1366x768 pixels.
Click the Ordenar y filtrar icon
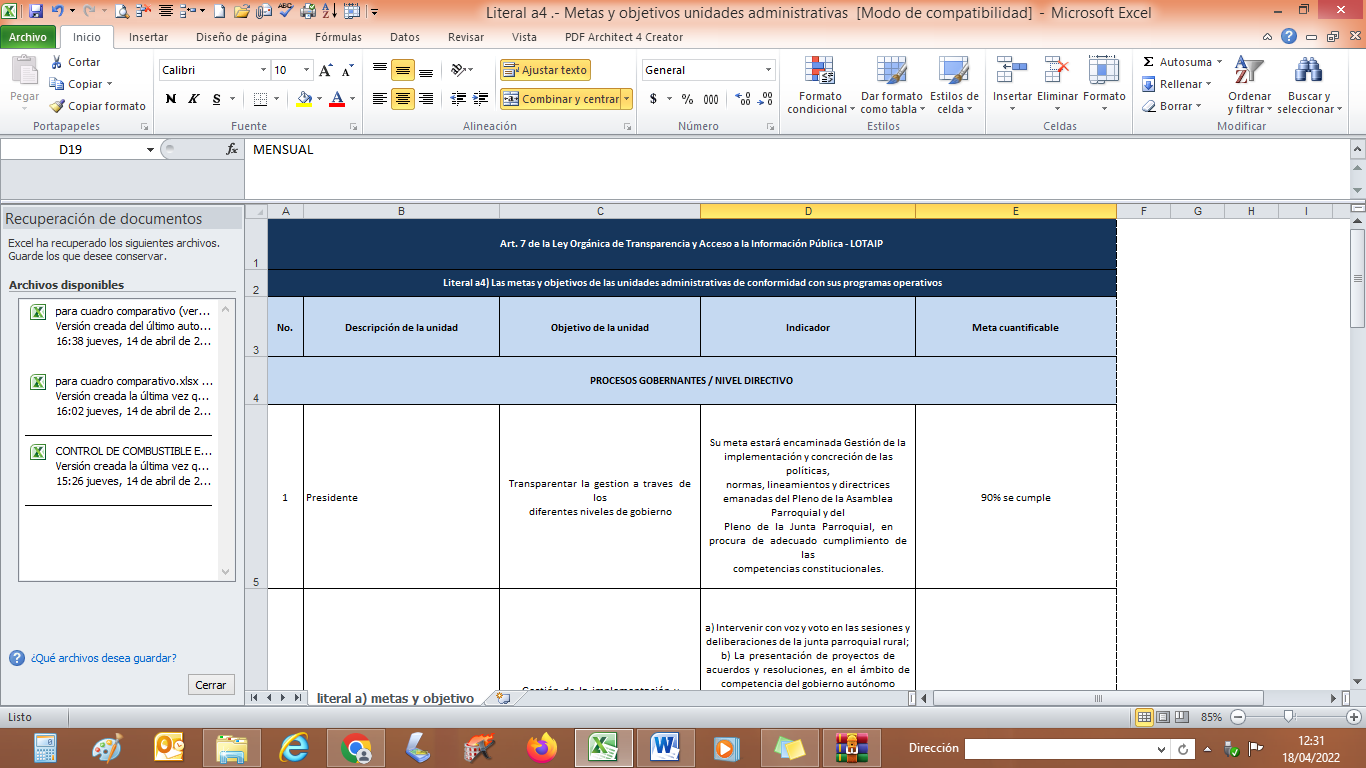[1249, 72]
